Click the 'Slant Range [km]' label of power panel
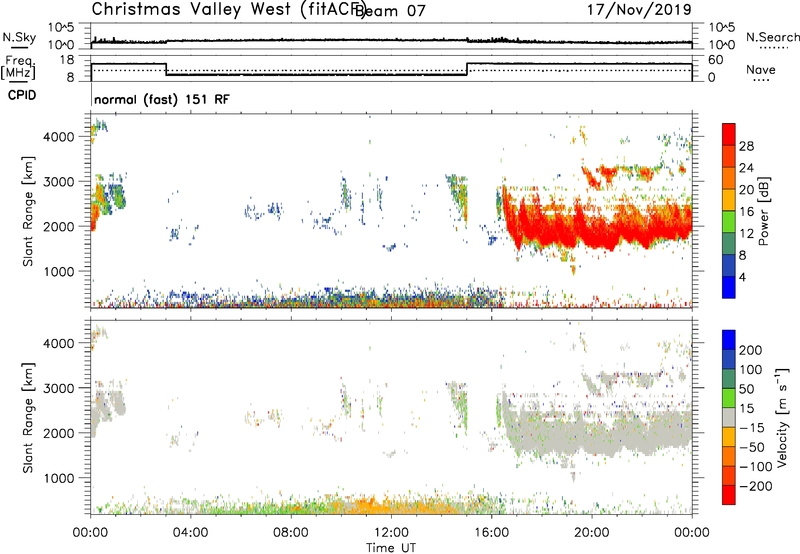The image size is (800, 554). pos(28,211)
